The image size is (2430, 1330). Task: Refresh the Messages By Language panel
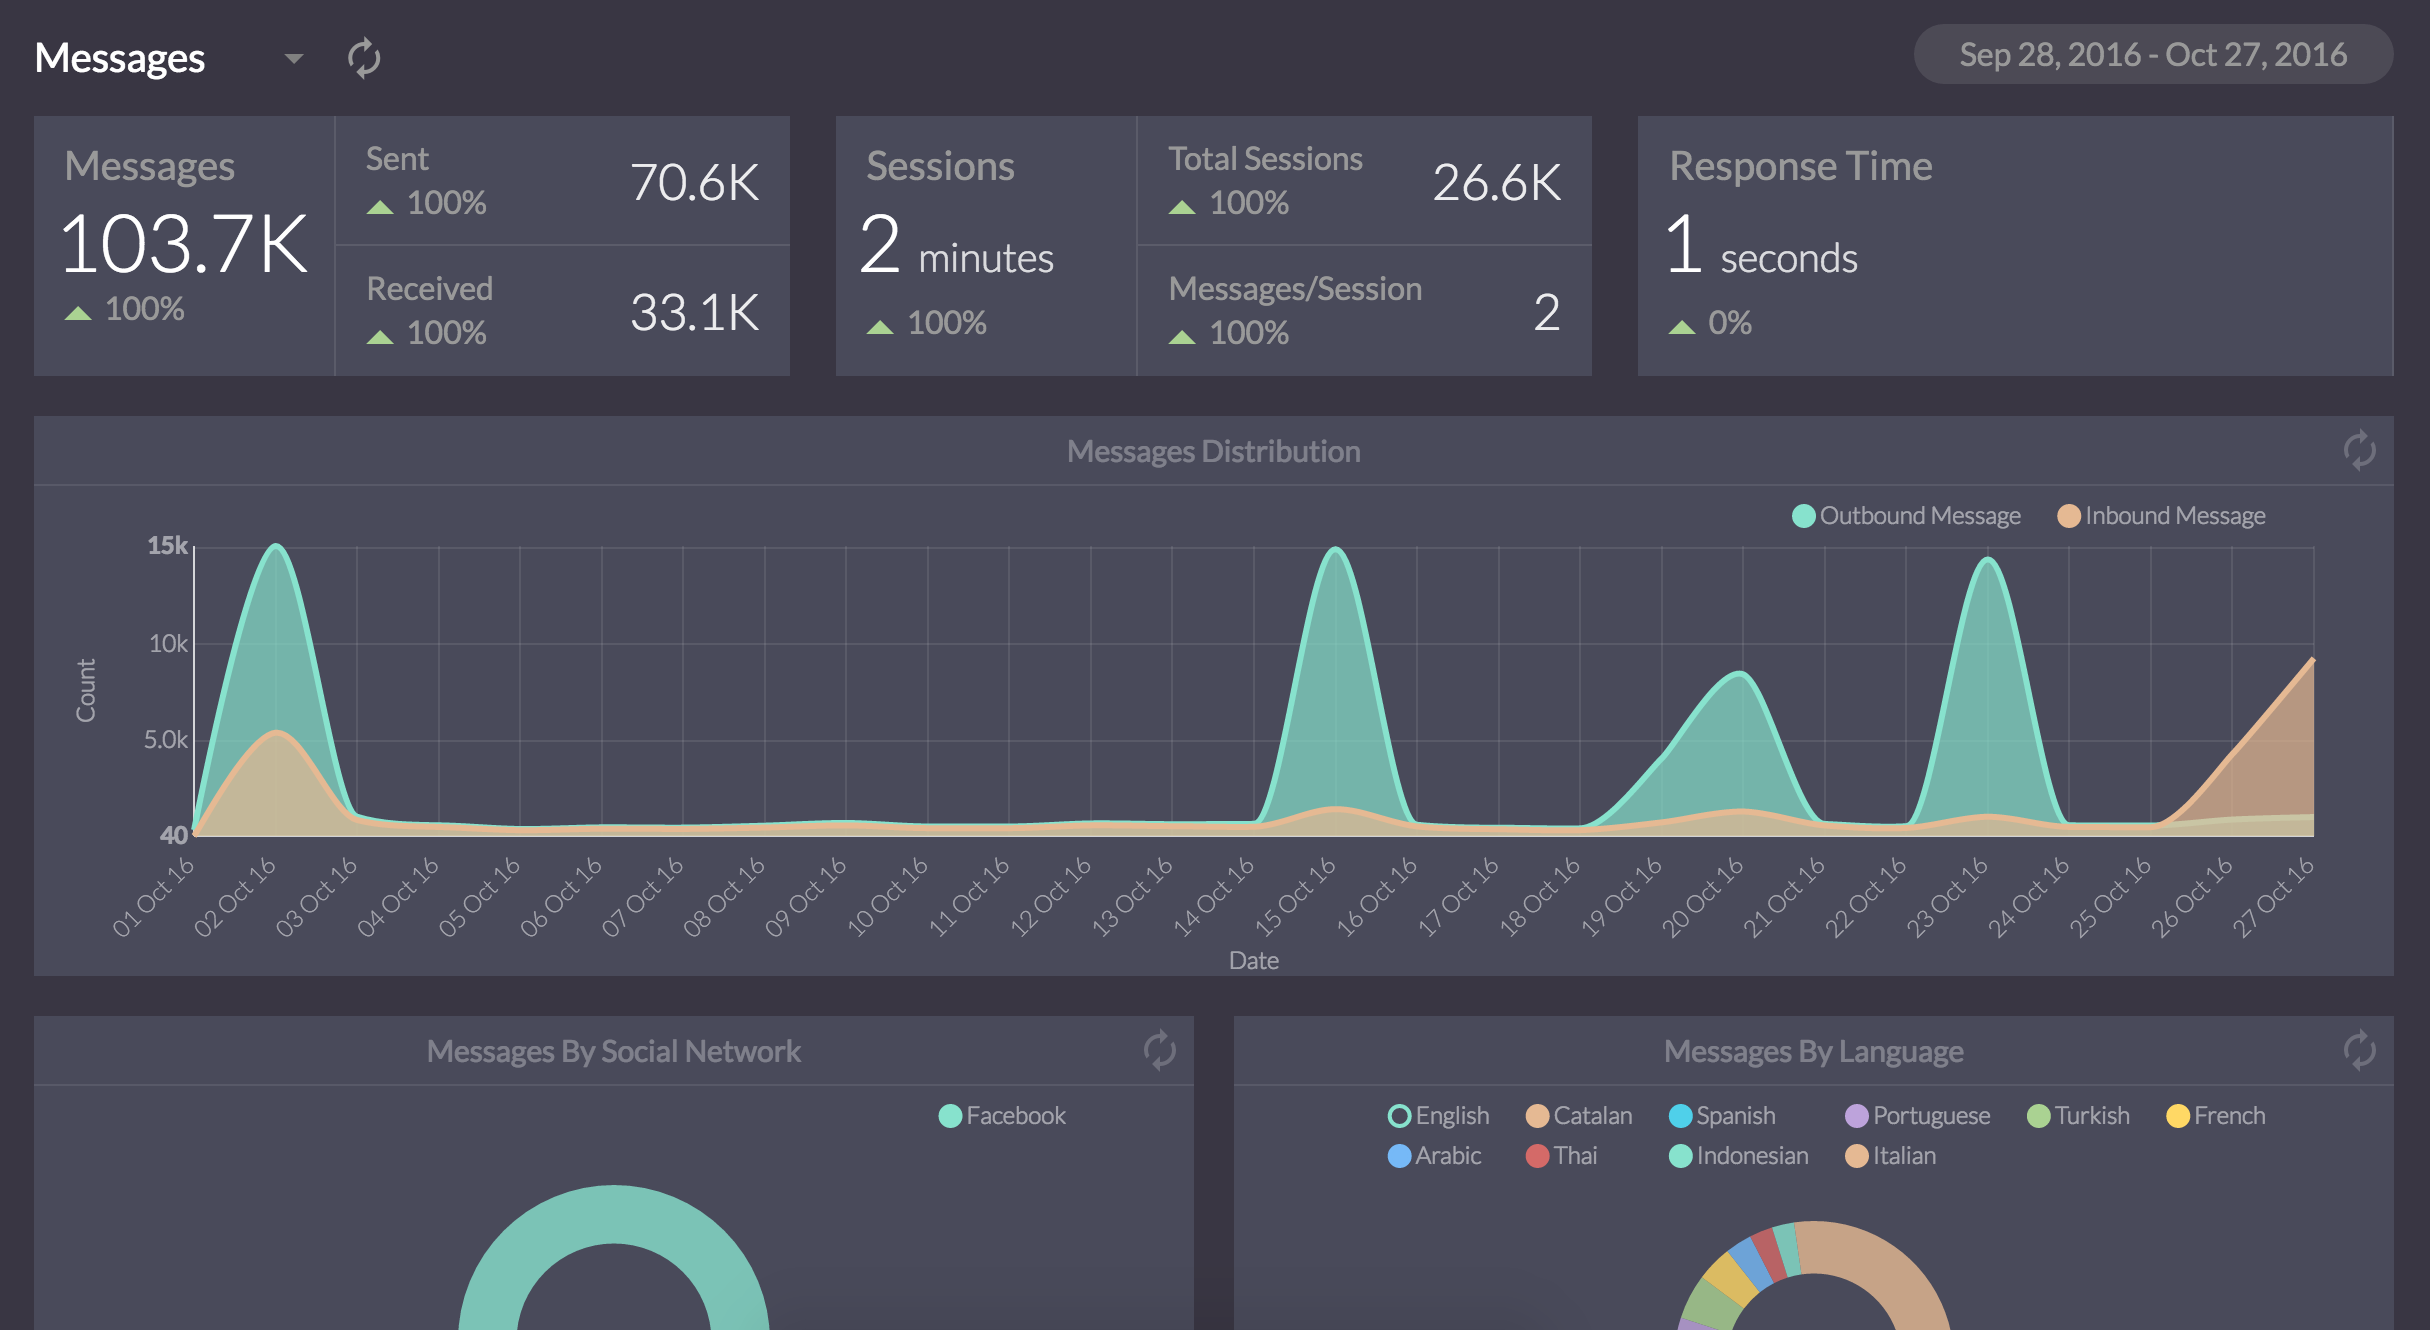[x=2359, y=1051]
